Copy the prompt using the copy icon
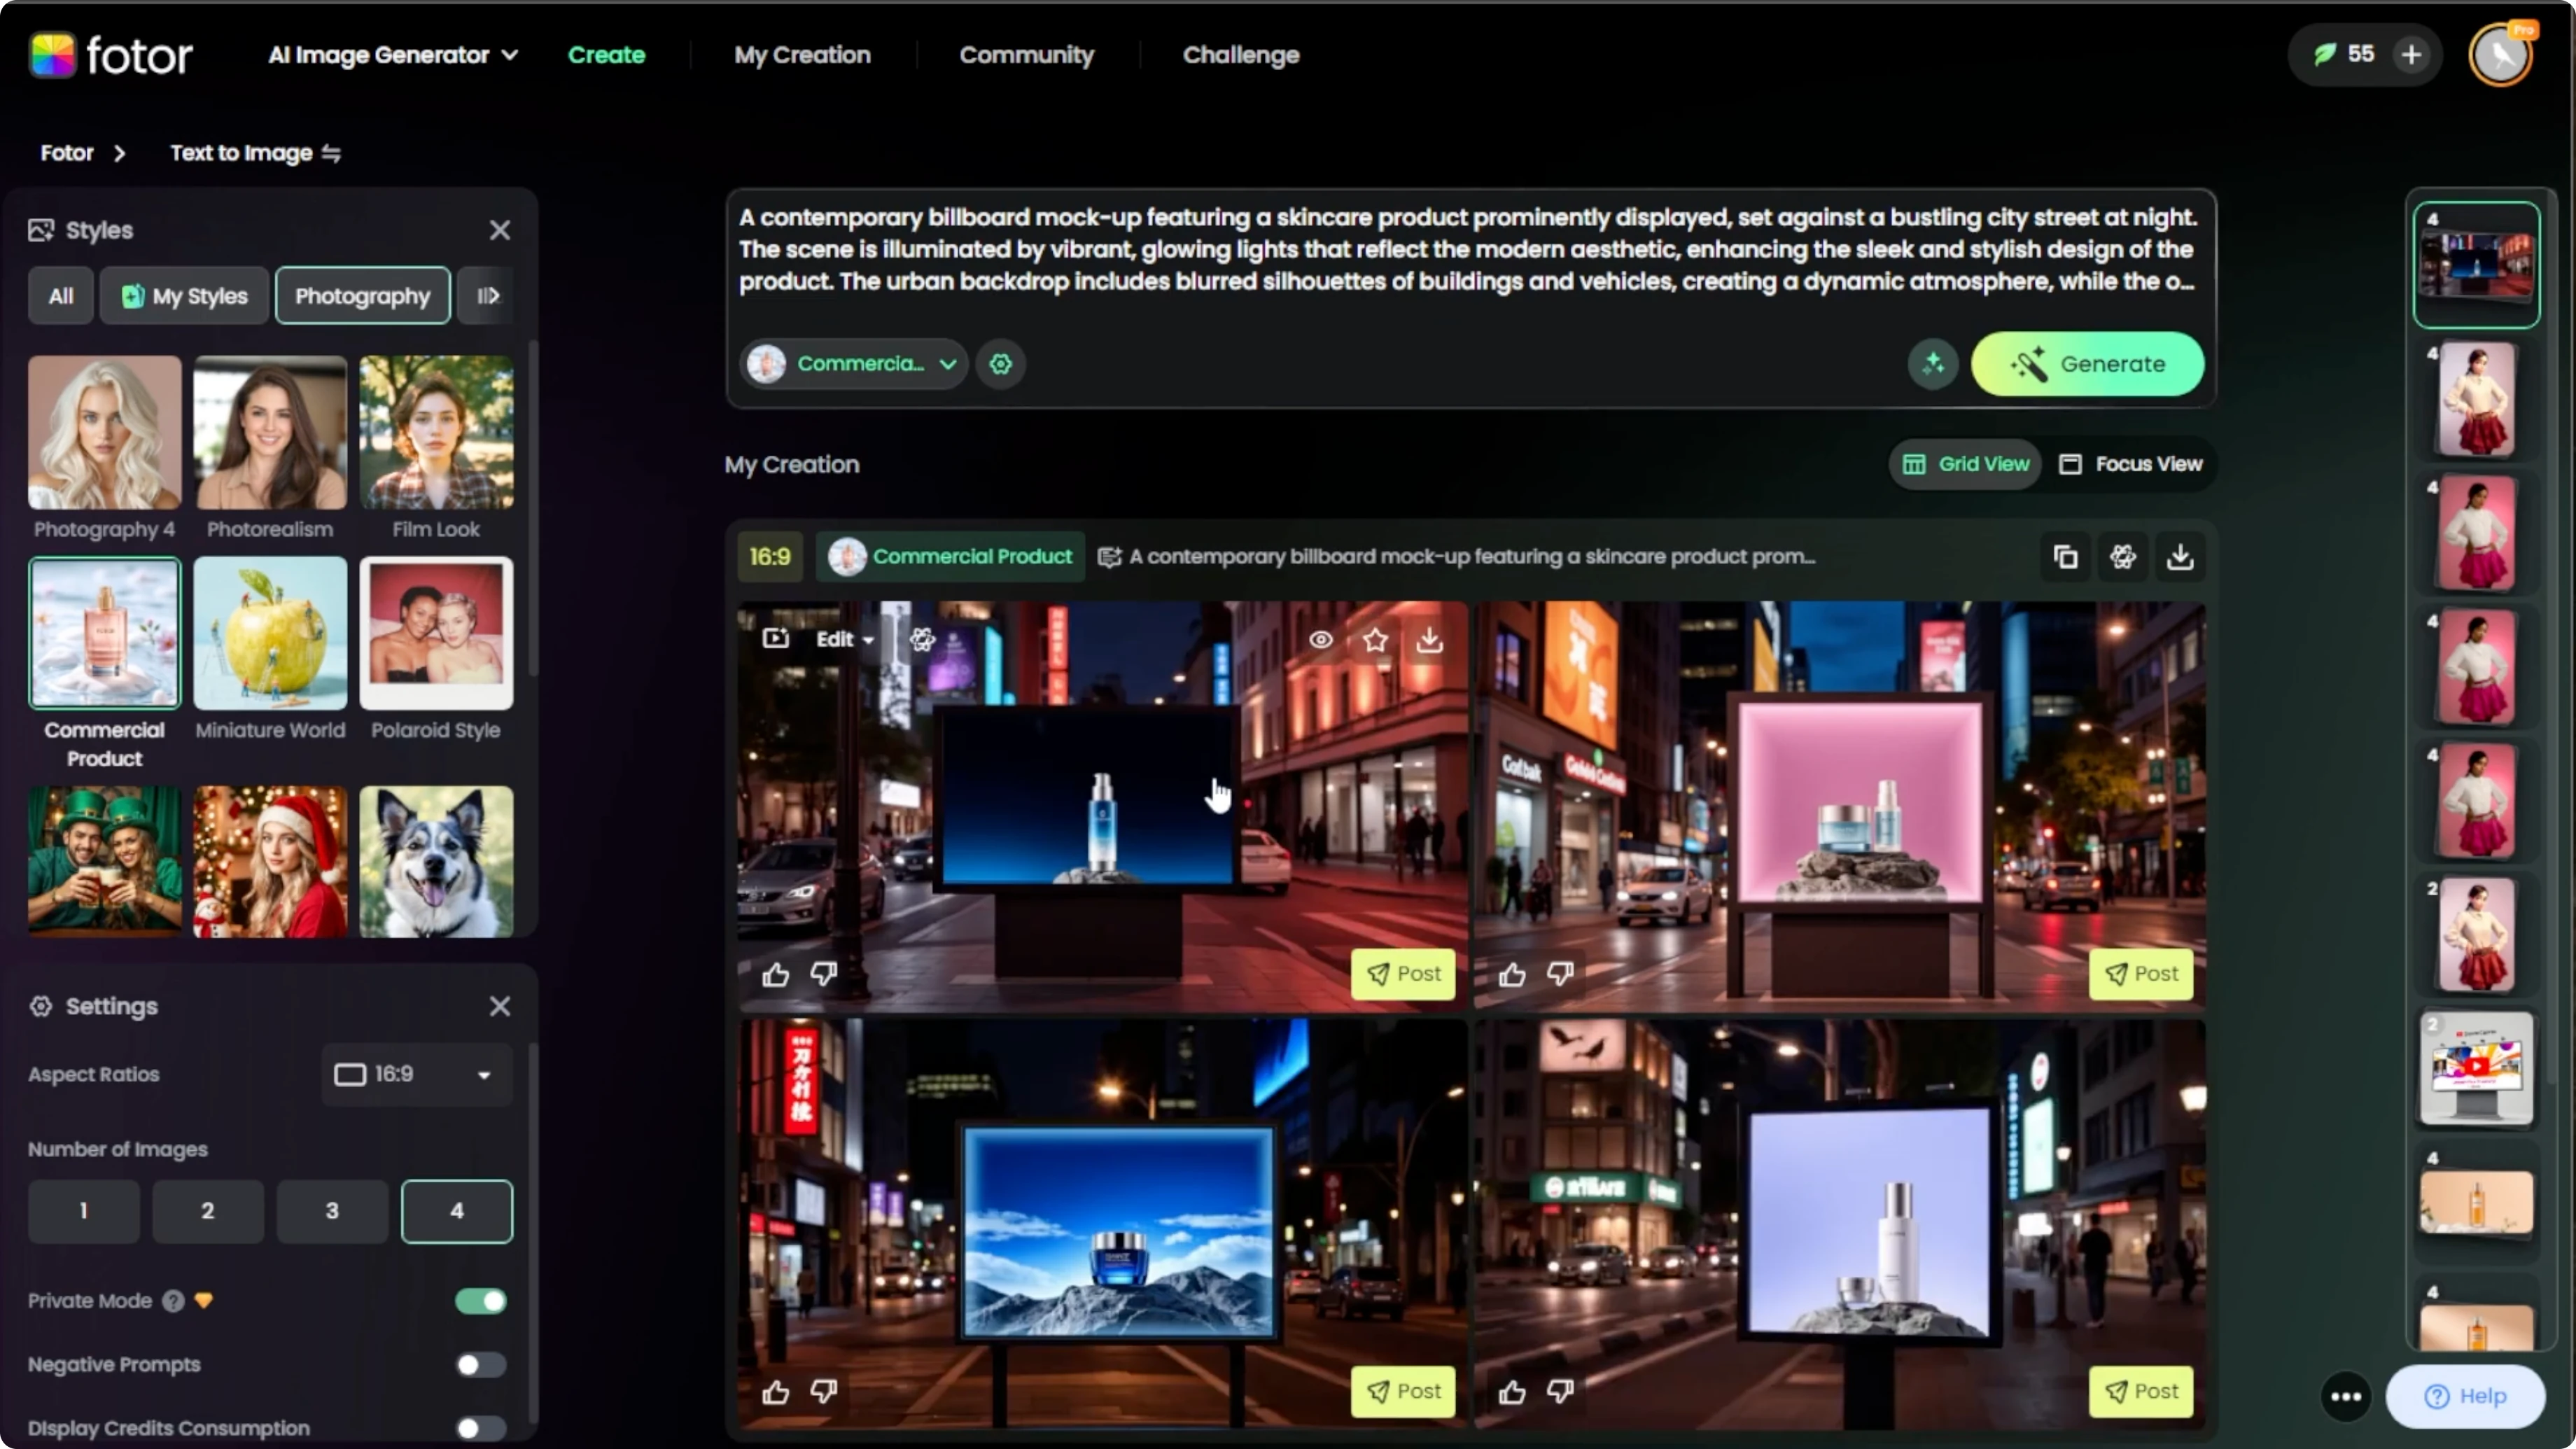The width and height of the screenshot is (2576, 1449). coord(2065,556)
